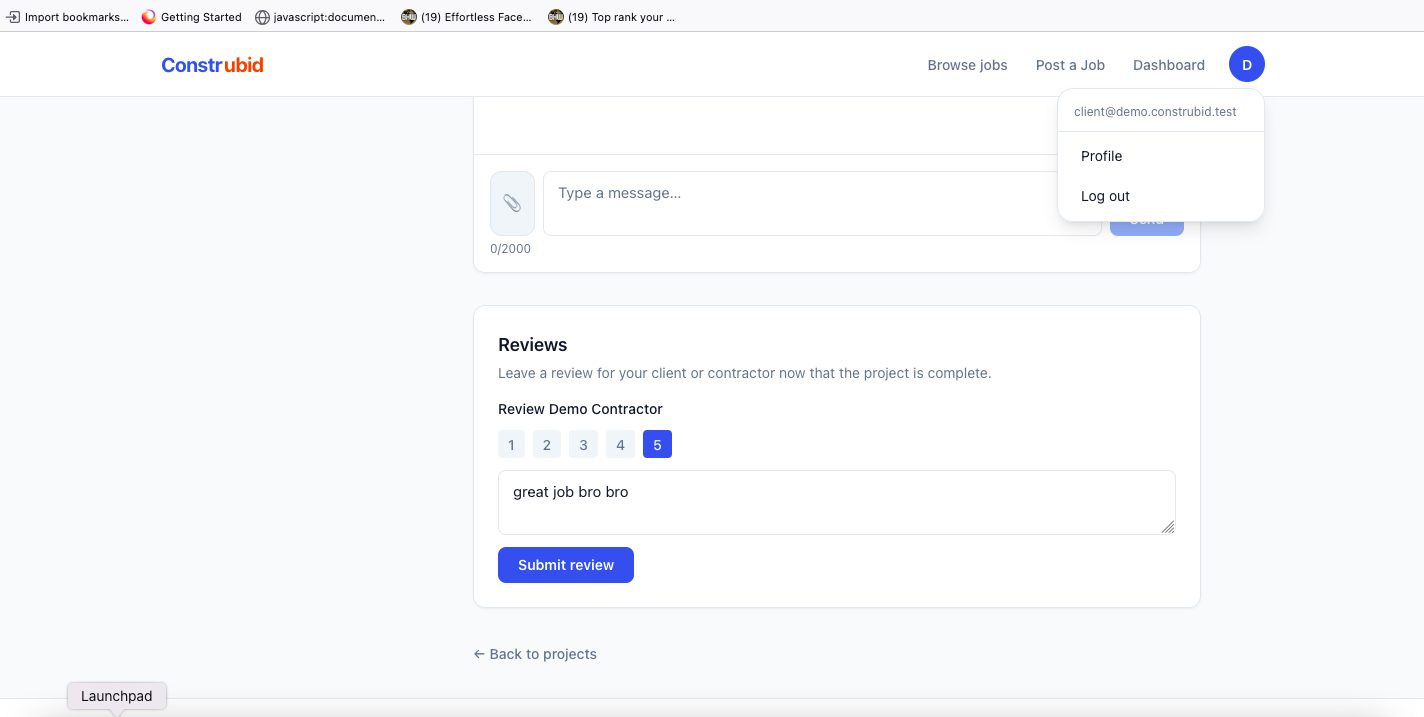Toggle the D user avatar menu
The height and width of the screenshot is (717, 1424).
coord(1246,65)
